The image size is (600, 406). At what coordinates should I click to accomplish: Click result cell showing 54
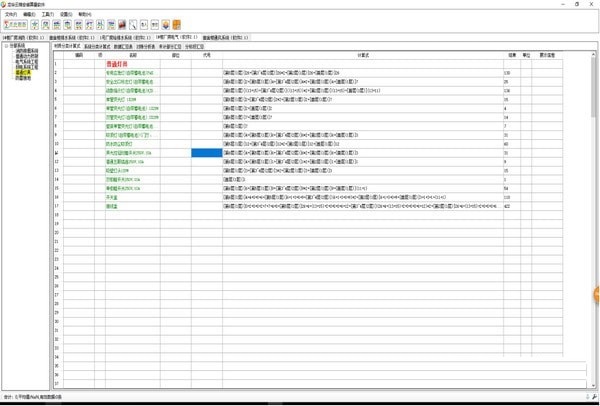coord(512,188)
